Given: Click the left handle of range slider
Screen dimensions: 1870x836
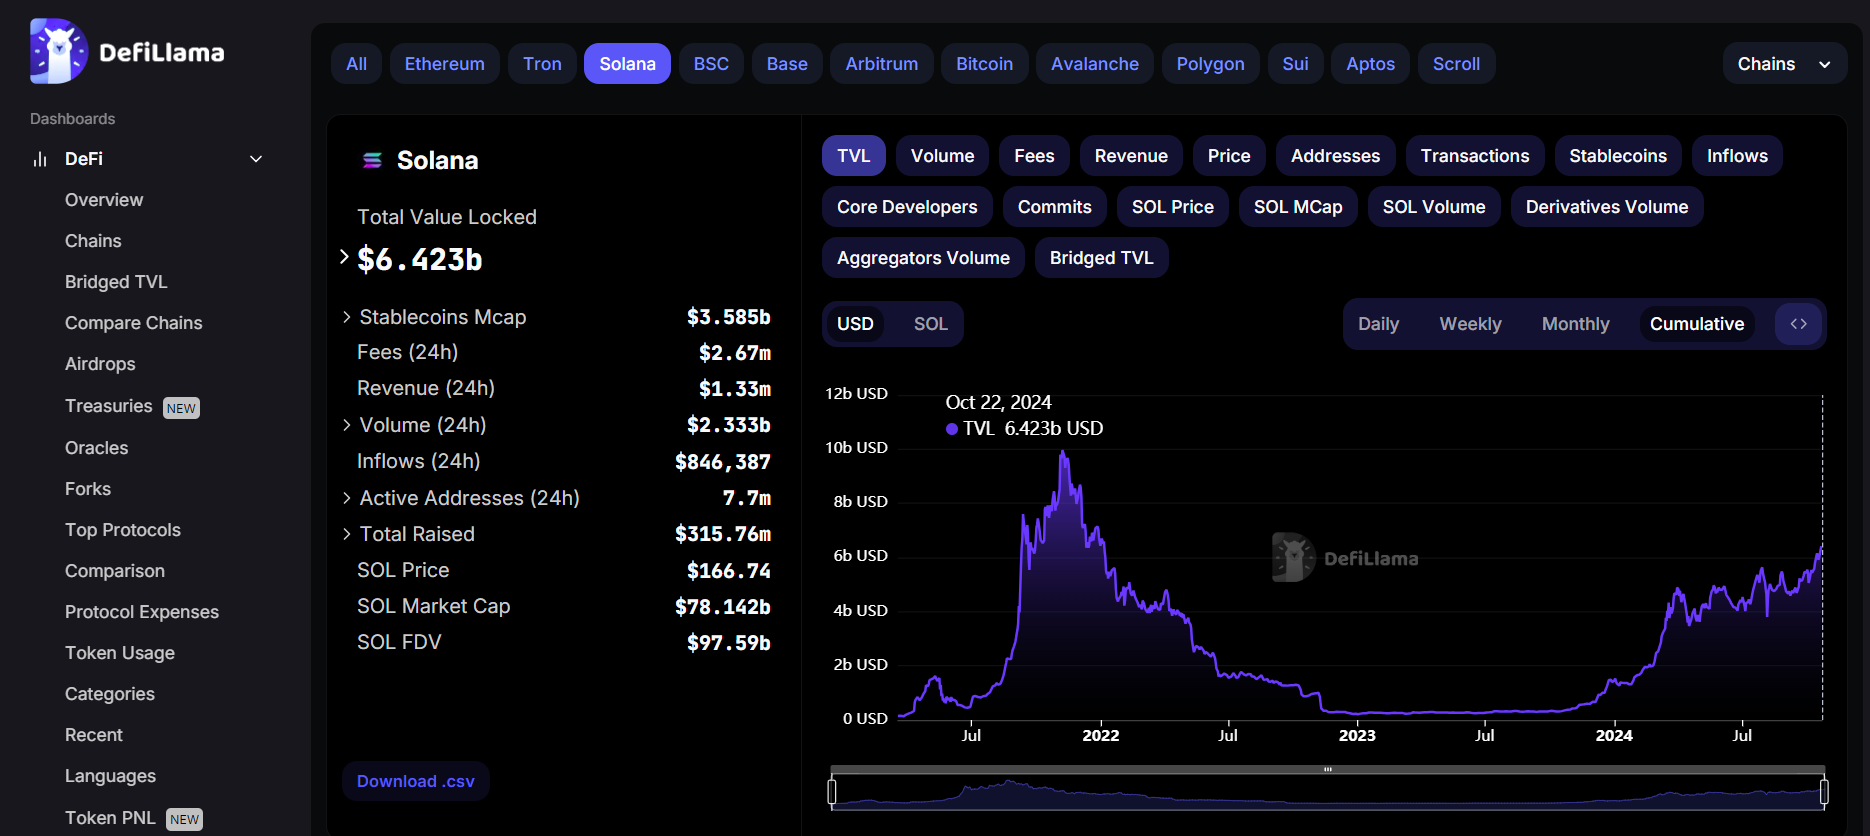Looking at the screenshot, I should [832, 792].
